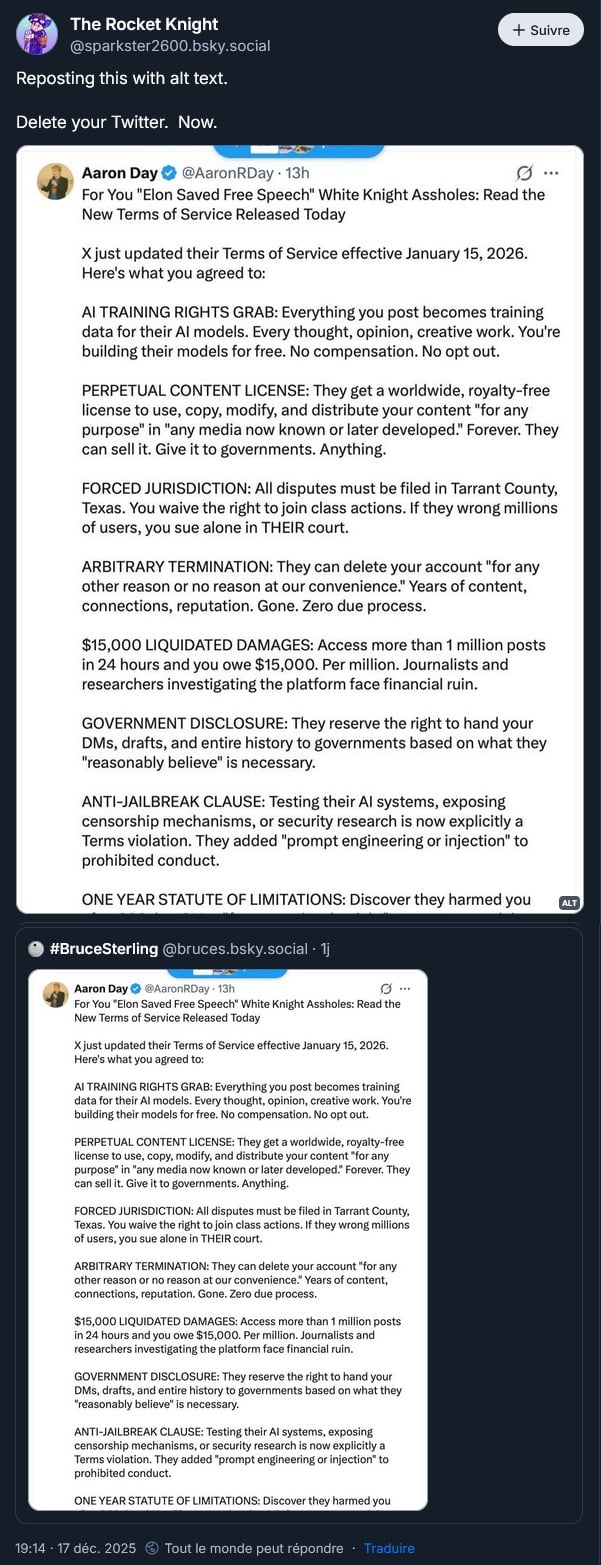
Task: Click Aaron Day's avatar in the quoted post image
Action: (x=55, y=994)
